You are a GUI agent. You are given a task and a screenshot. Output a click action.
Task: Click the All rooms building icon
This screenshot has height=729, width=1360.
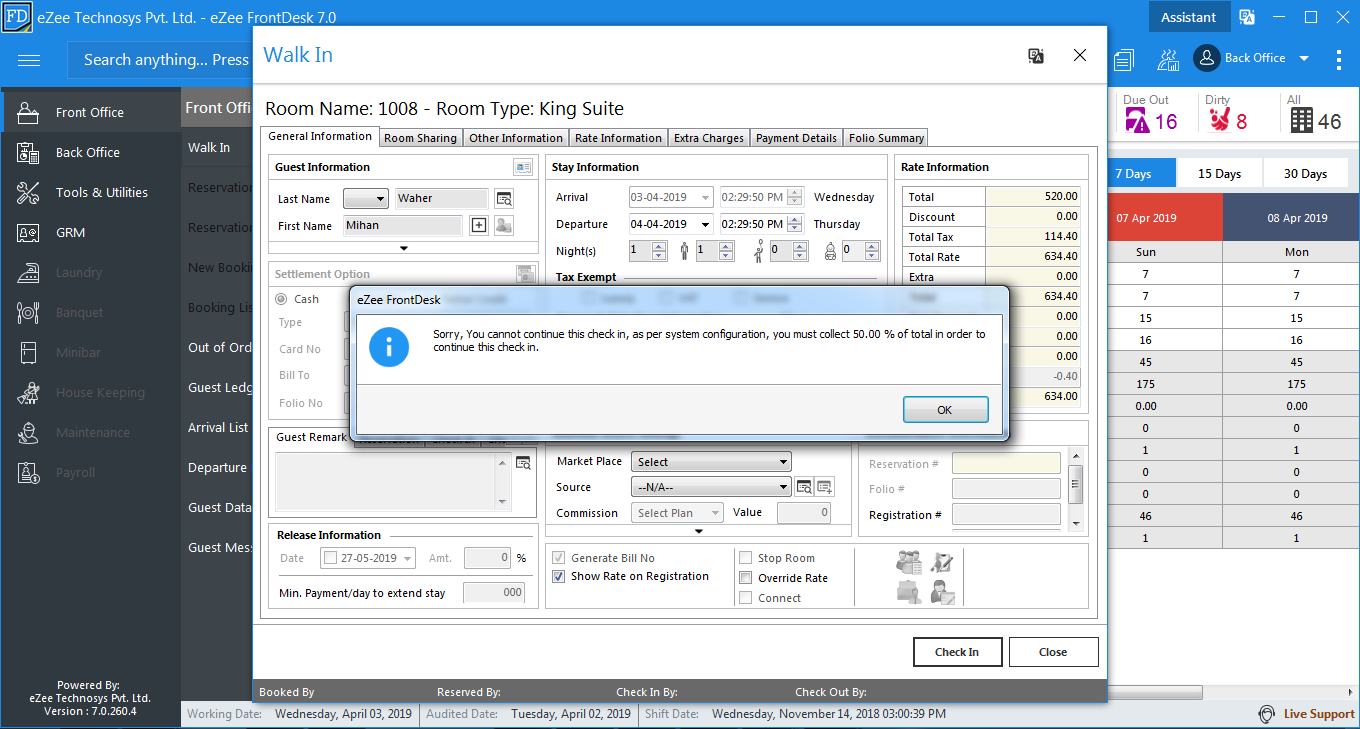point(1301,121)
